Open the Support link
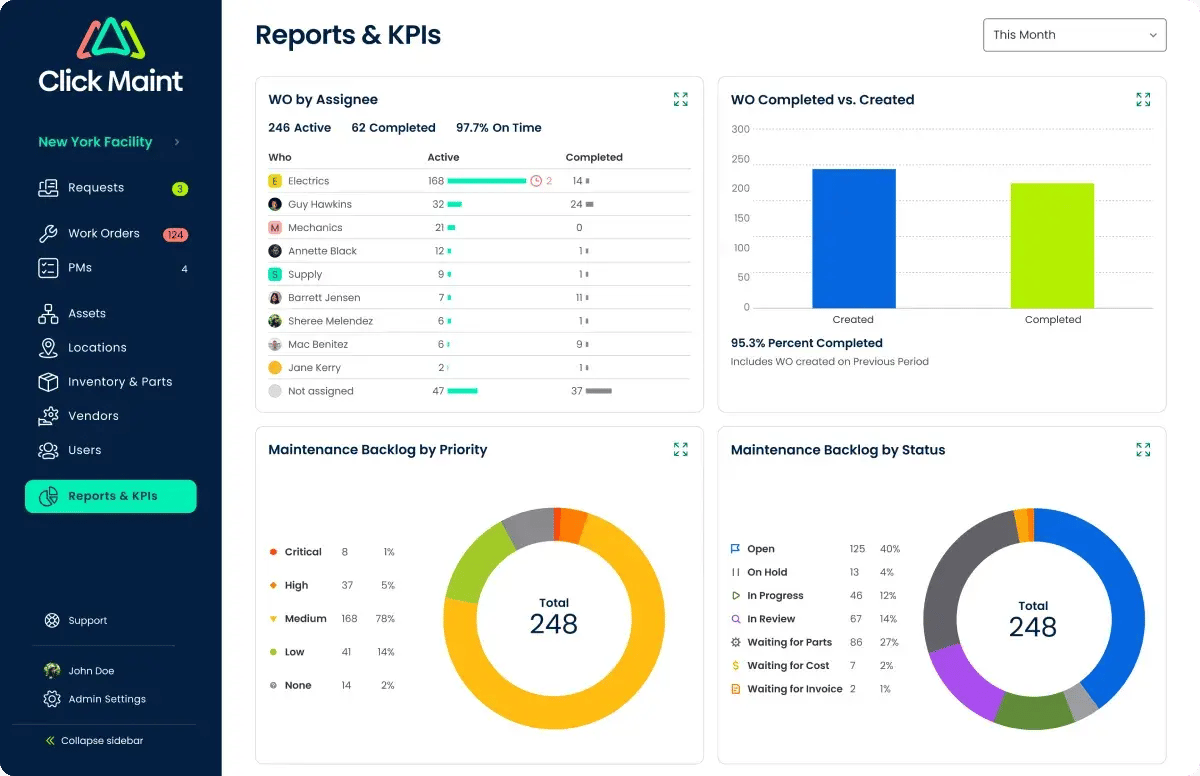1200x776 pixels. tap(87, 621)
